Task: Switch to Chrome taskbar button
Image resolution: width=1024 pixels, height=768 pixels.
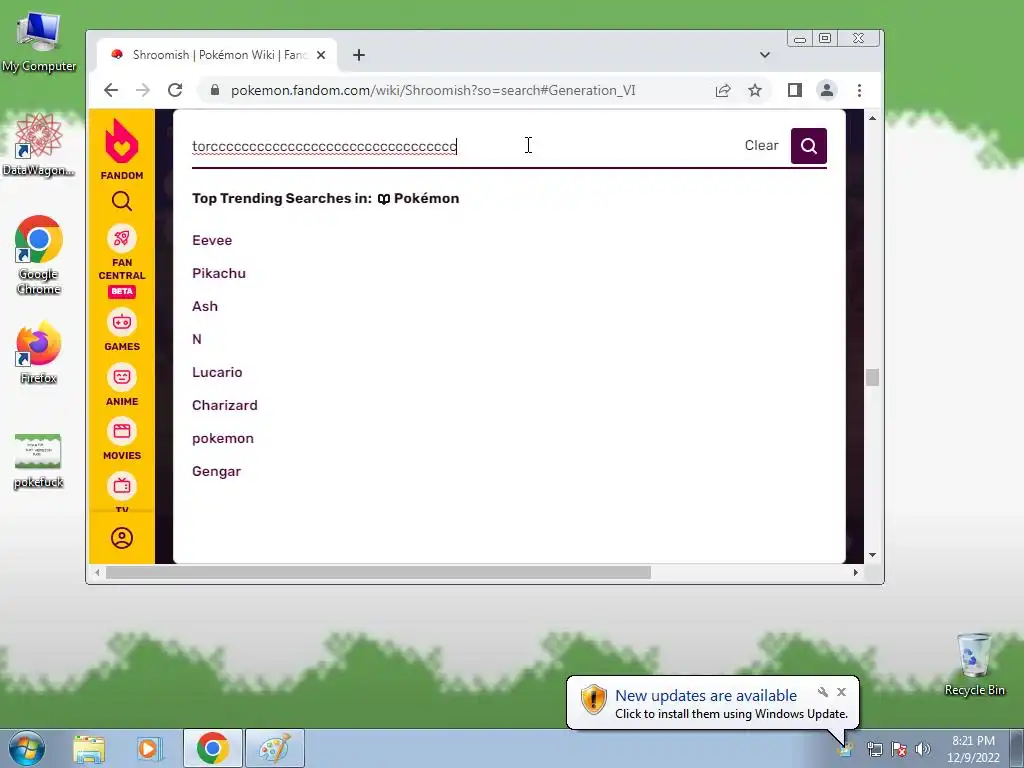Action: point(213,748)
